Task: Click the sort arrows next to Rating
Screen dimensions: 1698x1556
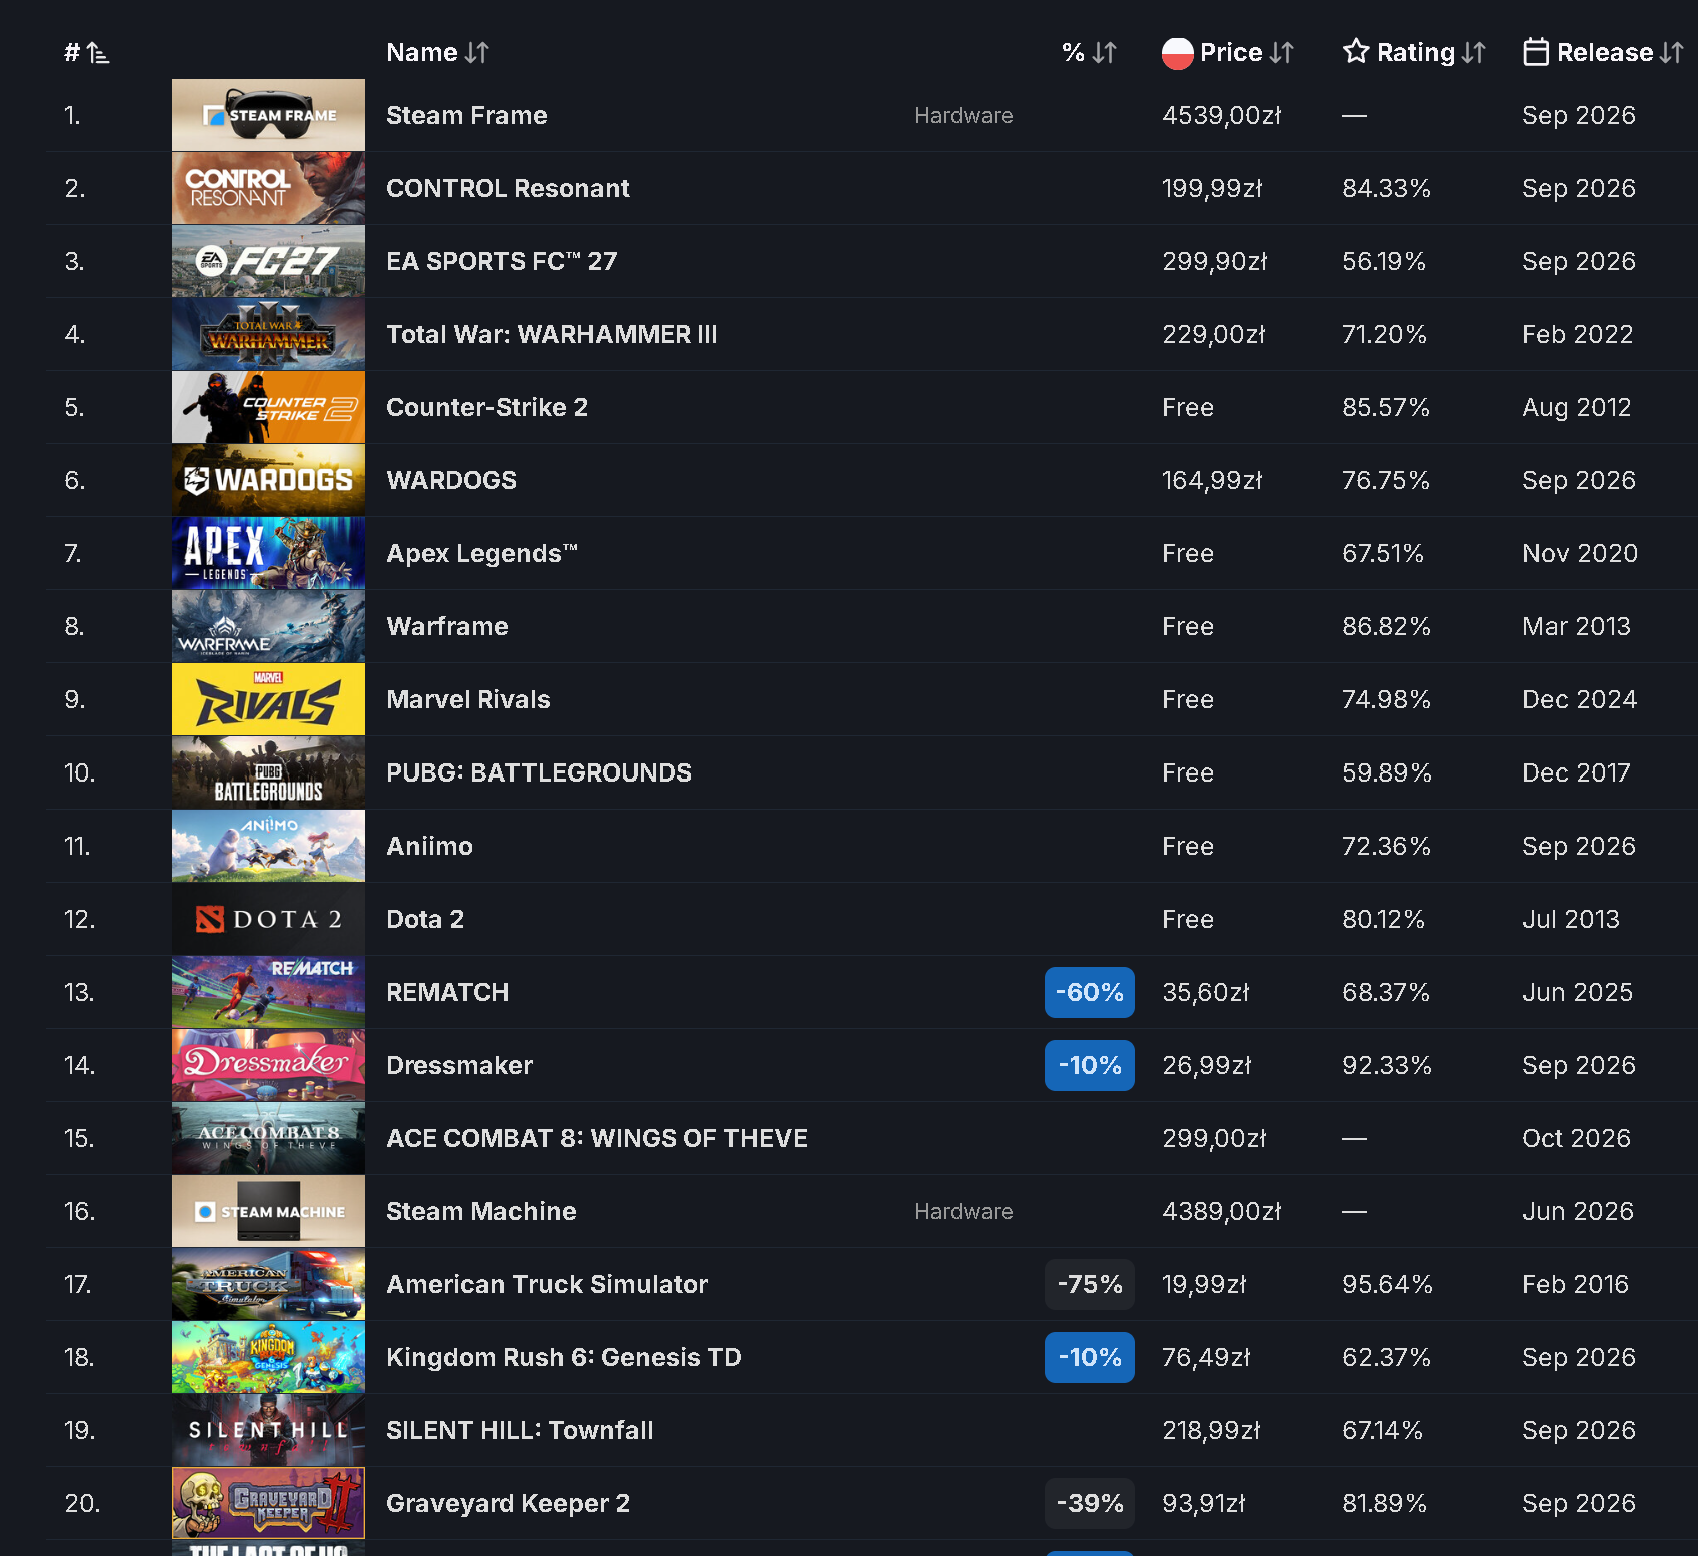Action: pos(1474,53)
